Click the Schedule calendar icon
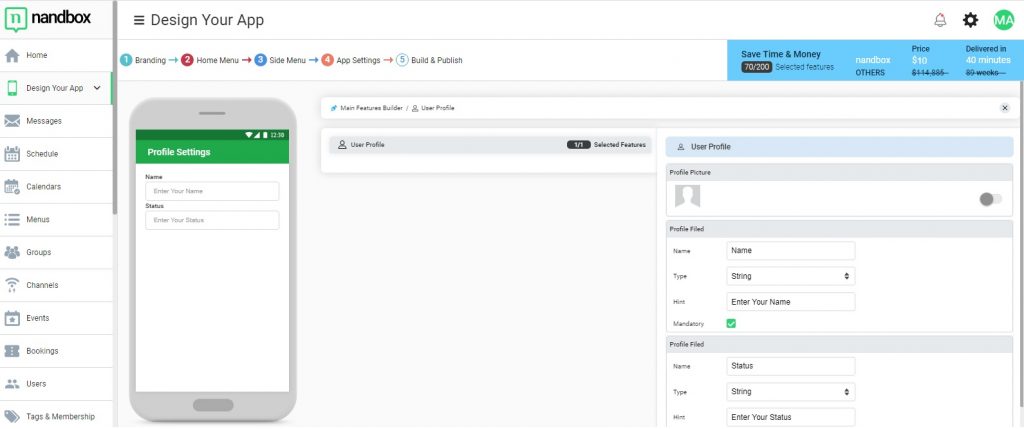This screenshot has width=1024, height=429. pos(12,154)
